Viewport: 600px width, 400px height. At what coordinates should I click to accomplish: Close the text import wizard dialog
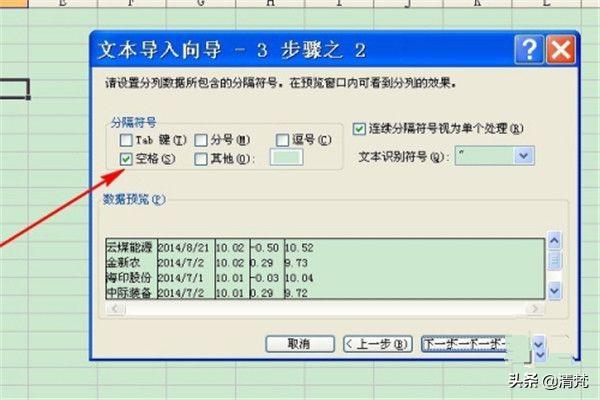pyautogui.click(x=561, y=49)
